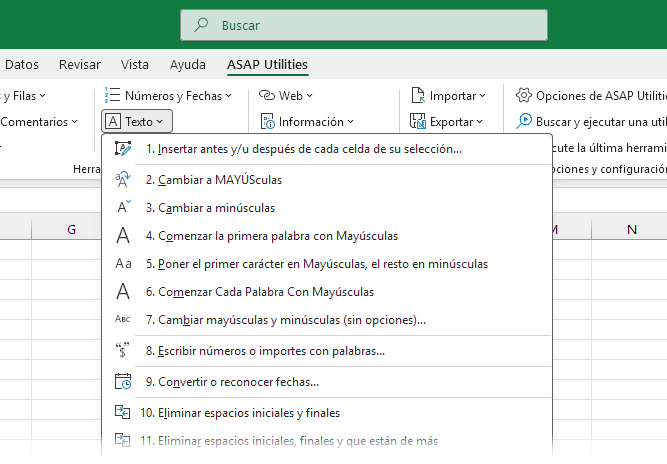Open the Datos ribbon tab
Viewport: 667px width, 464px height.
(x=21, y=64)
